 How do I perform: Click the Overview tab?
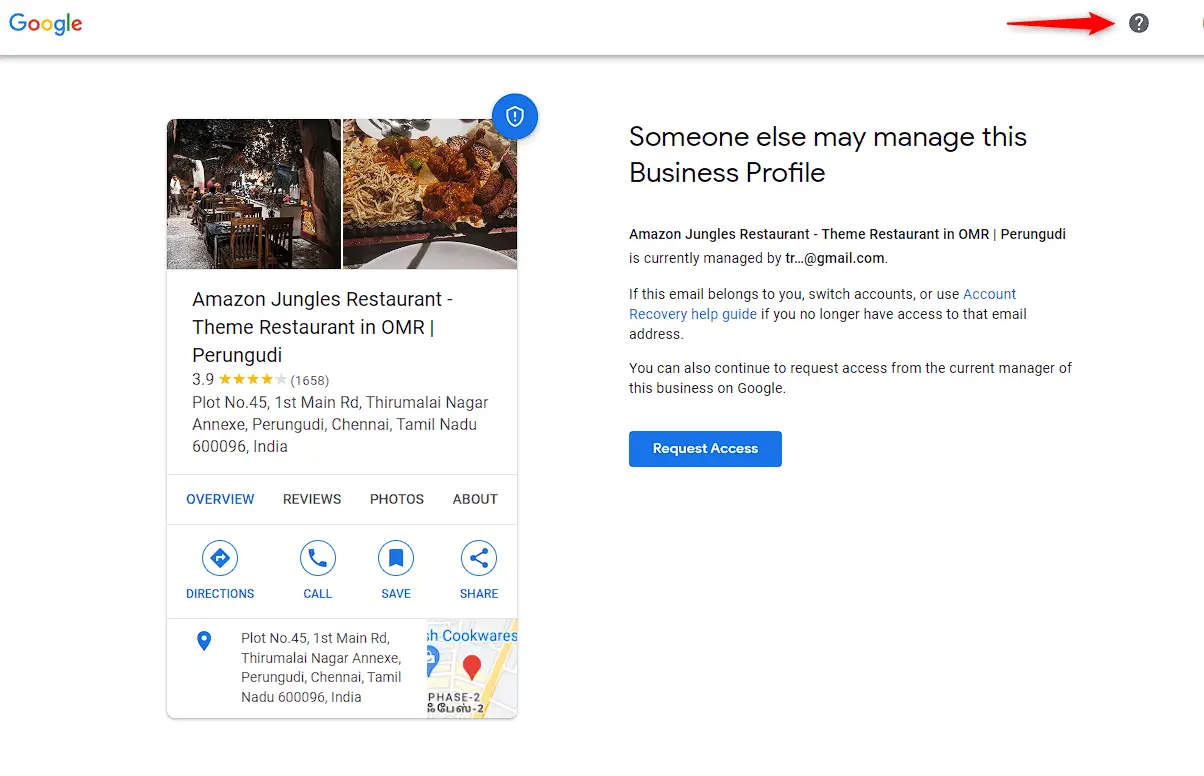click(x=220, y=498)
